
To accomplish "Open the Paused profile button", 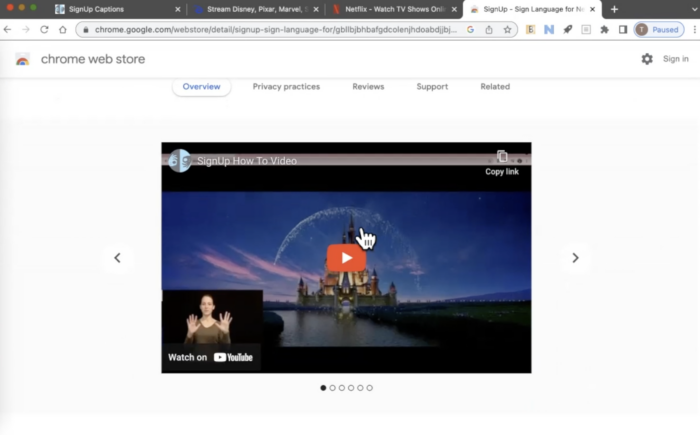I will [659, 29].
